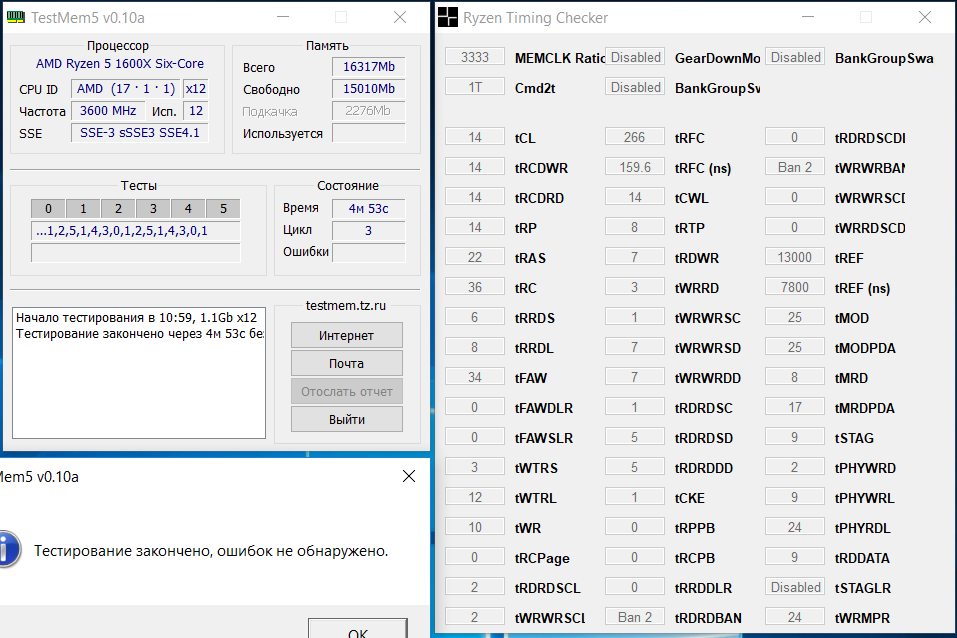The width and height of the screenshot is (957, 638).
Task: Click the TestMem5 title bar icon
Action: [16, 17]
